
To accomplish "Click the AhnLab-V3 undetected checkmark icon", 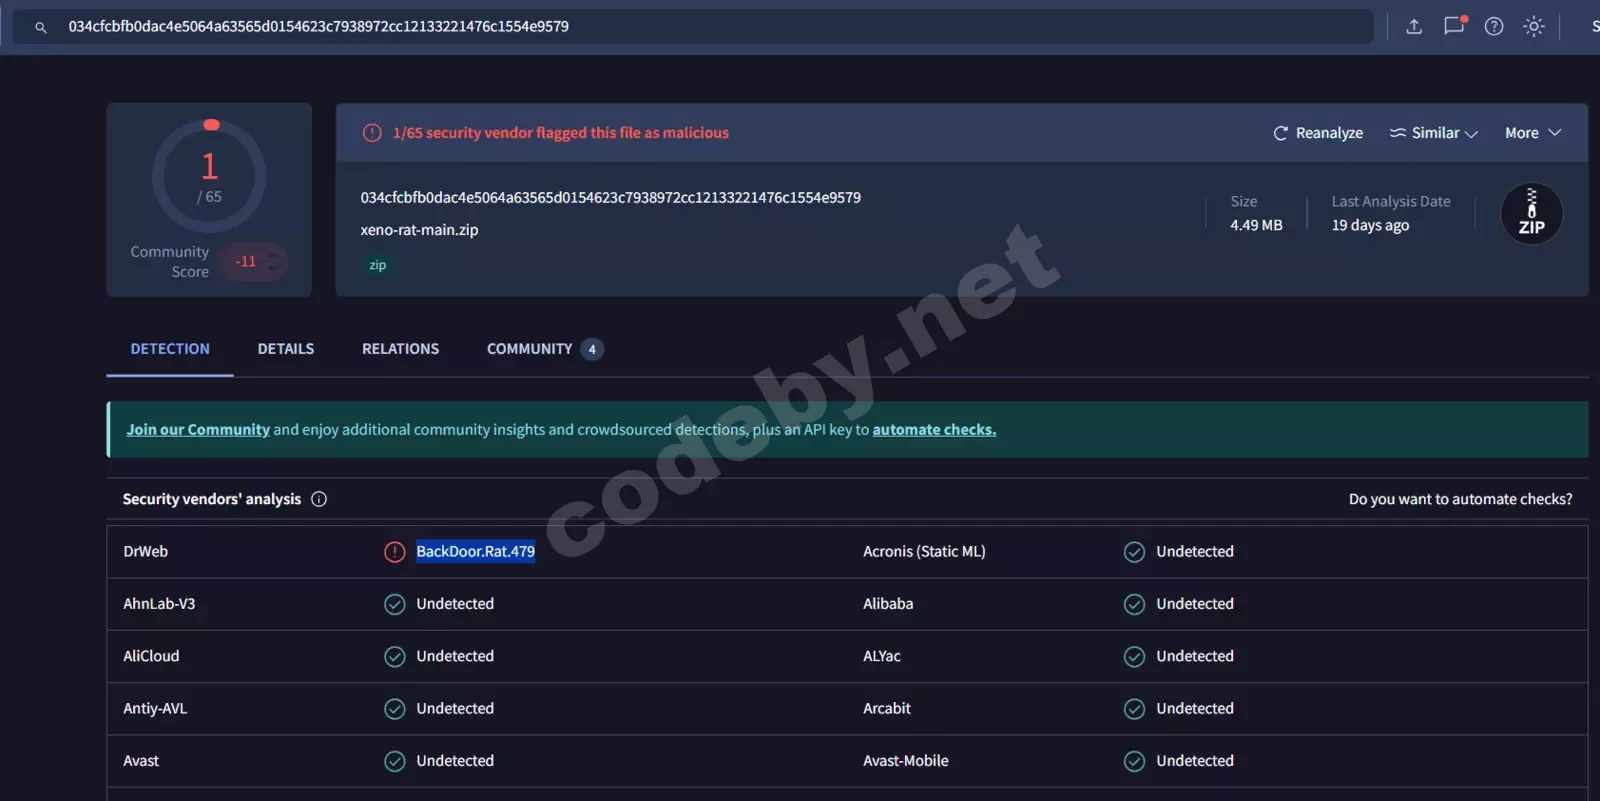I will [x=395, y=604].
